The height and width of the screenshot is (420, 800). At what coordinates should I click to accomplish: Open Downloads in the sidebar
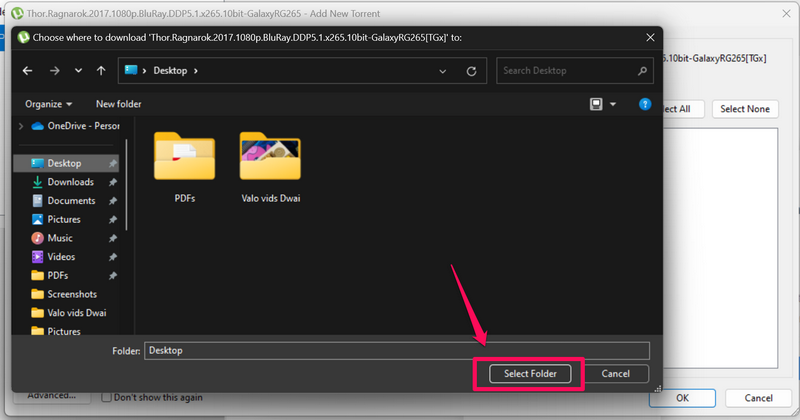(x=66, y=182)
